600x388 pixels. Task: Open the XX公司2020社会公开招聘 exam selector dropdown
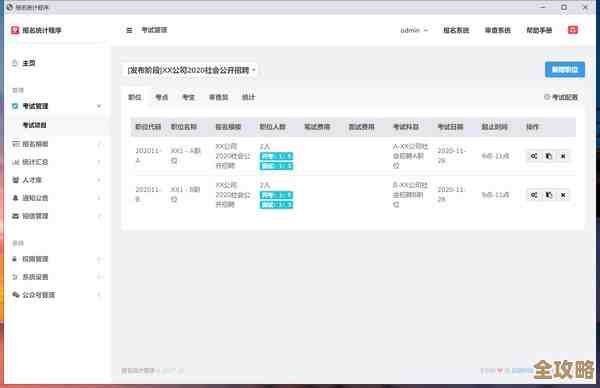coord(191,70)
